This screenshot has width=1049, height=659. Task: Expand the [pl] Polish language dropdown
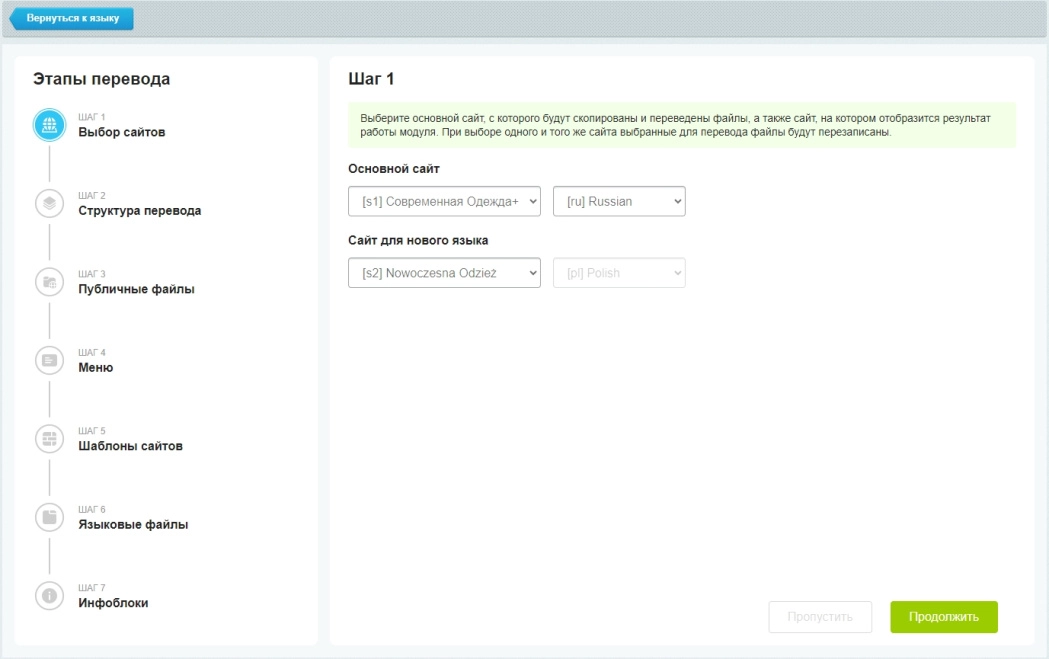coord(619,273)
